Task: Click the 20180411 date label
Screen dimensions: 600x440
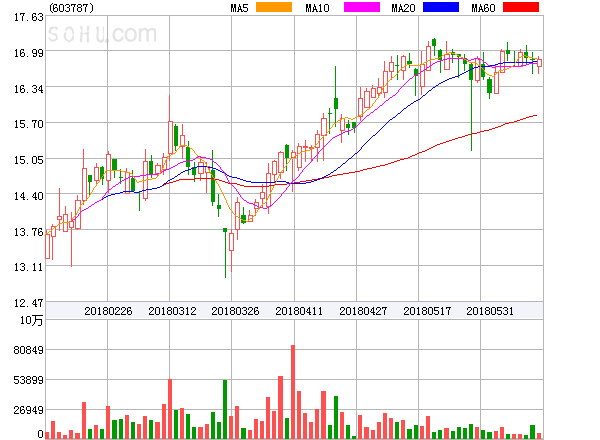Action: click(x=299, y=311)
